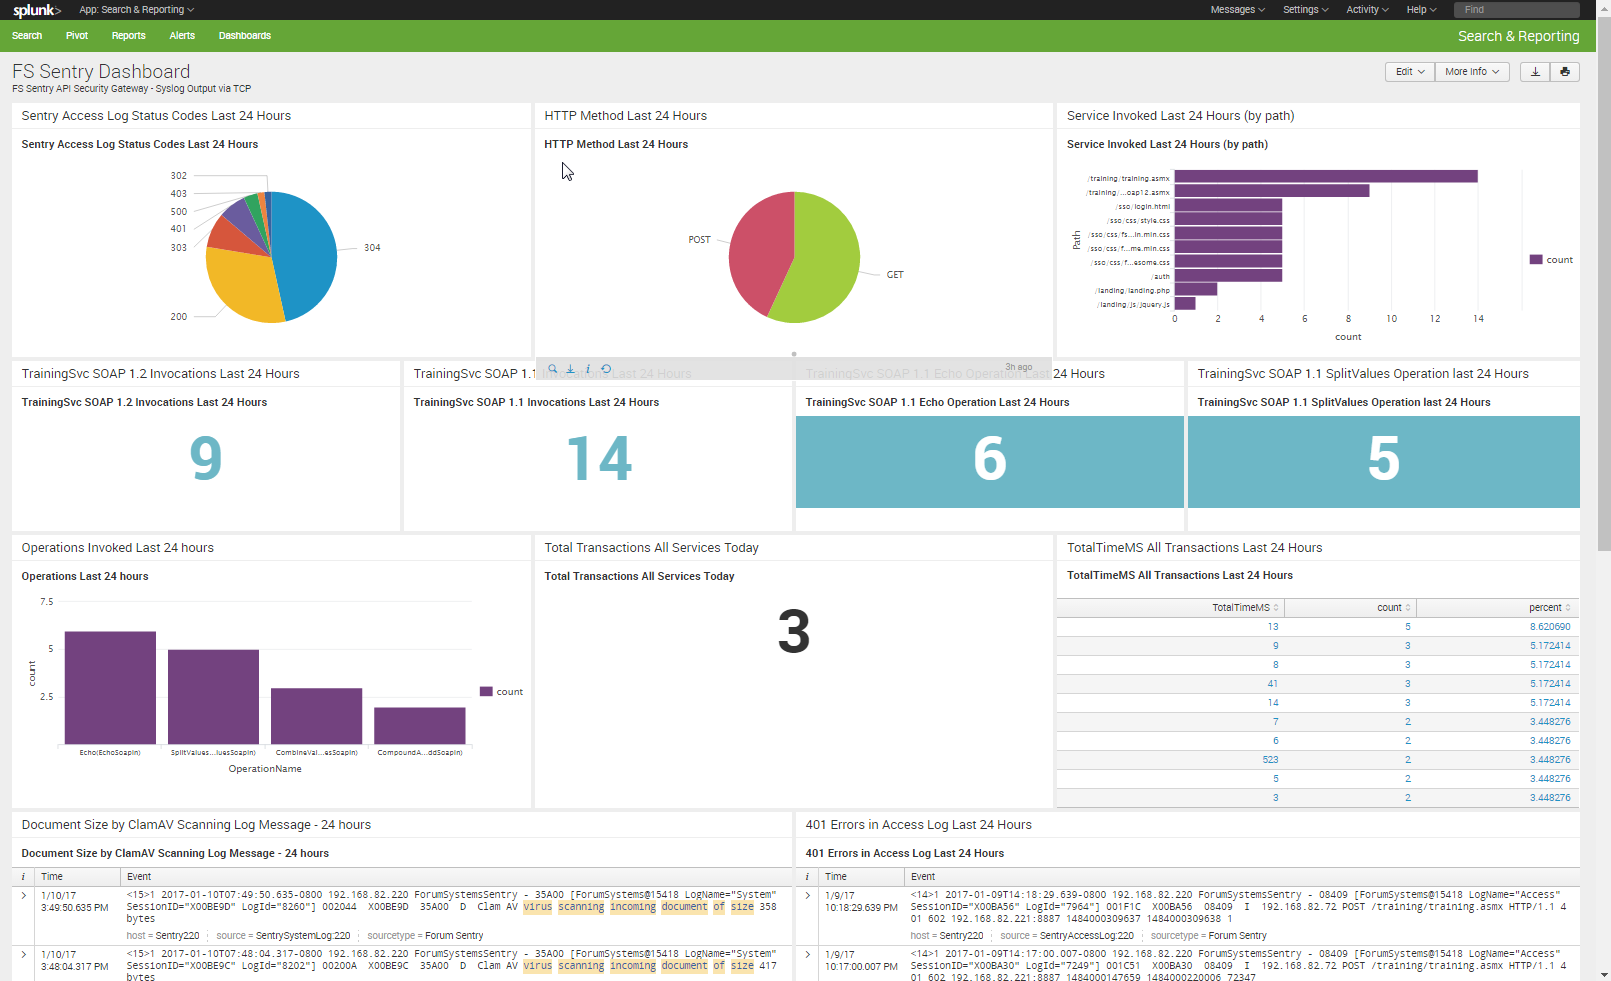Viewport: 1611px width, 981px height.
Task: Open the Alerts tab
Action: 182,36
